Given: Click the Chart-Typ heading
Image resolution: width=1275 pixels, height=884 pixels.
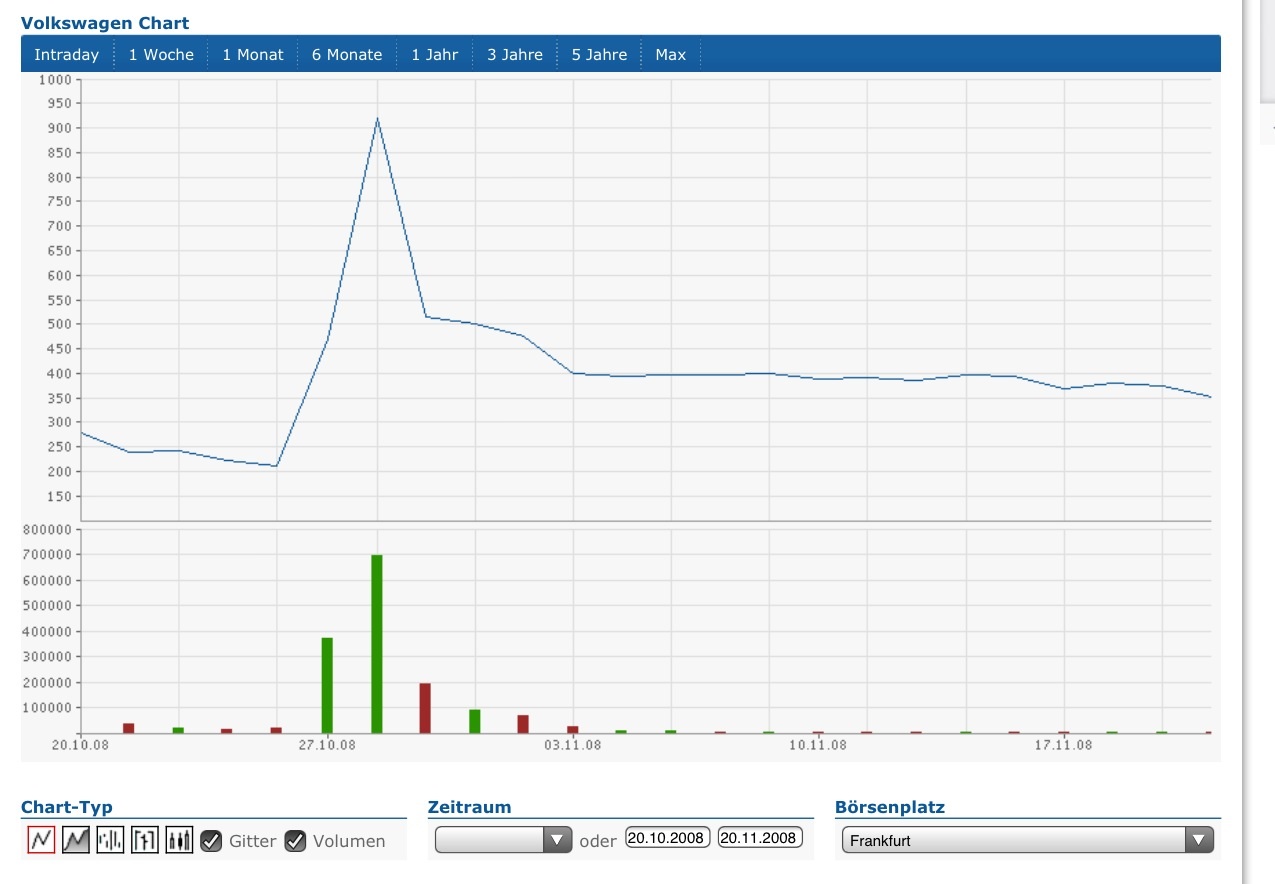Looking at the screenshot, I should click(x=67, y=807).
